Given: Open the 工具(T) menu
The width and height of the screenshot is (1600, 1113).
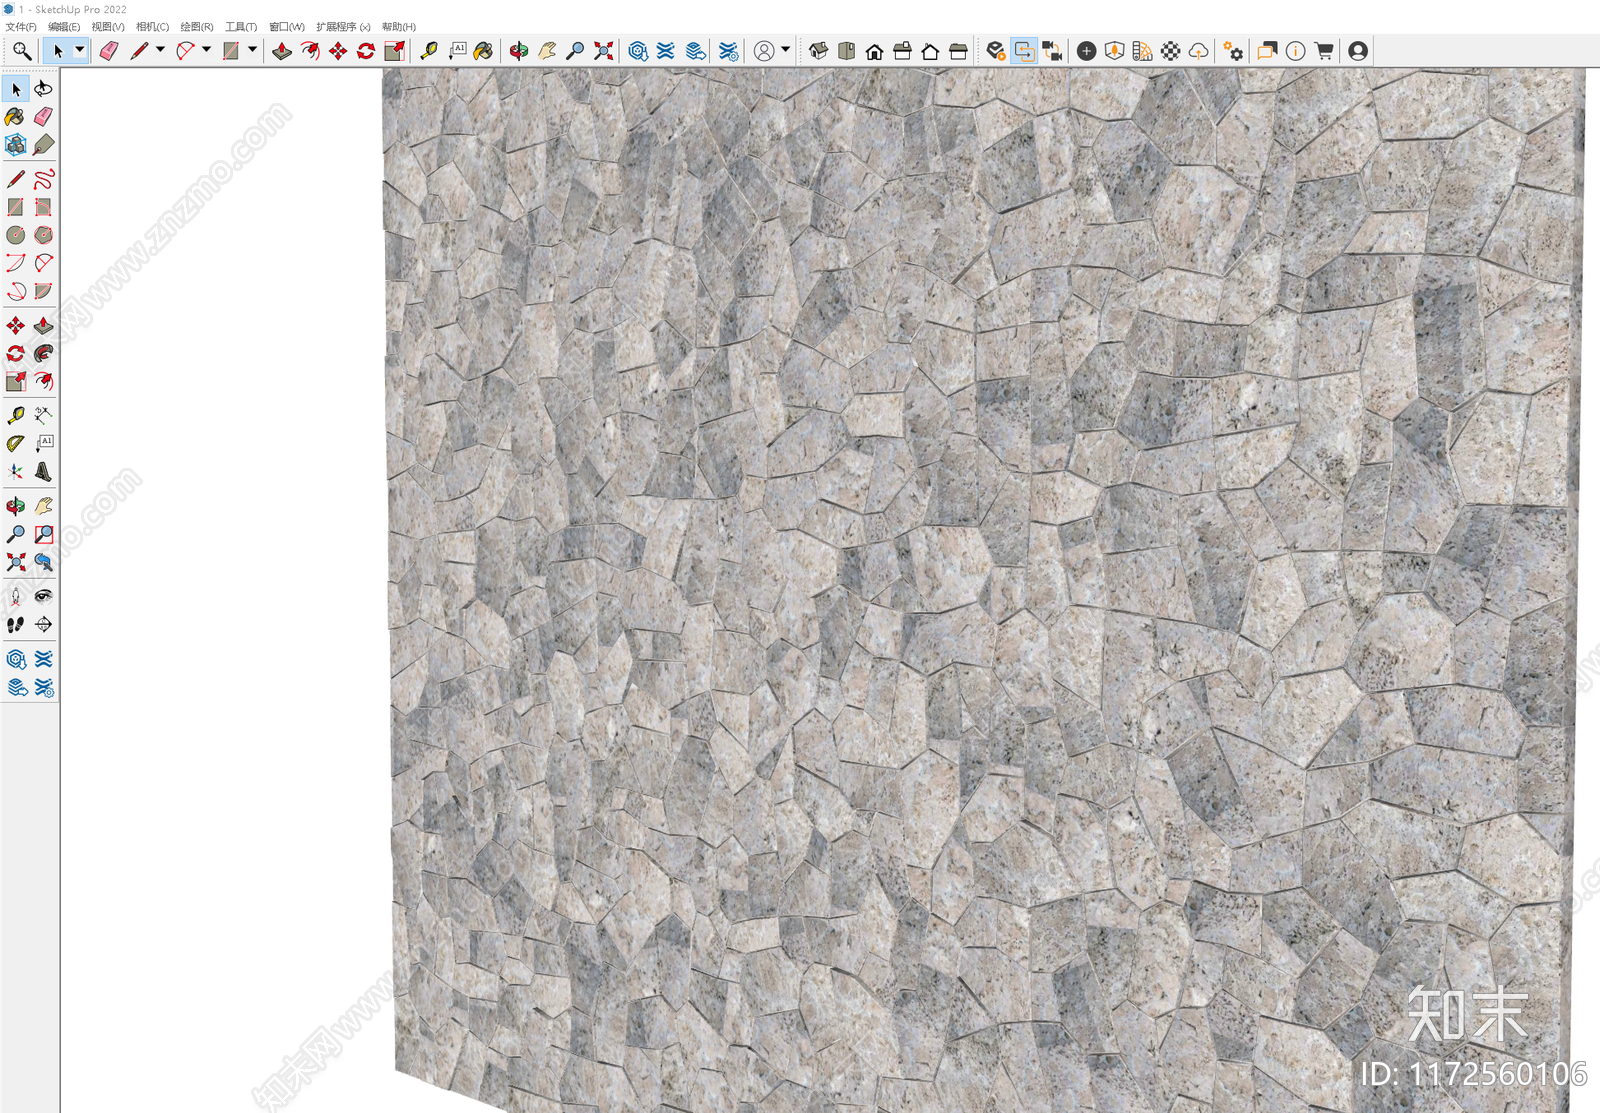Looking at the screenshot, I should point(241,27).
